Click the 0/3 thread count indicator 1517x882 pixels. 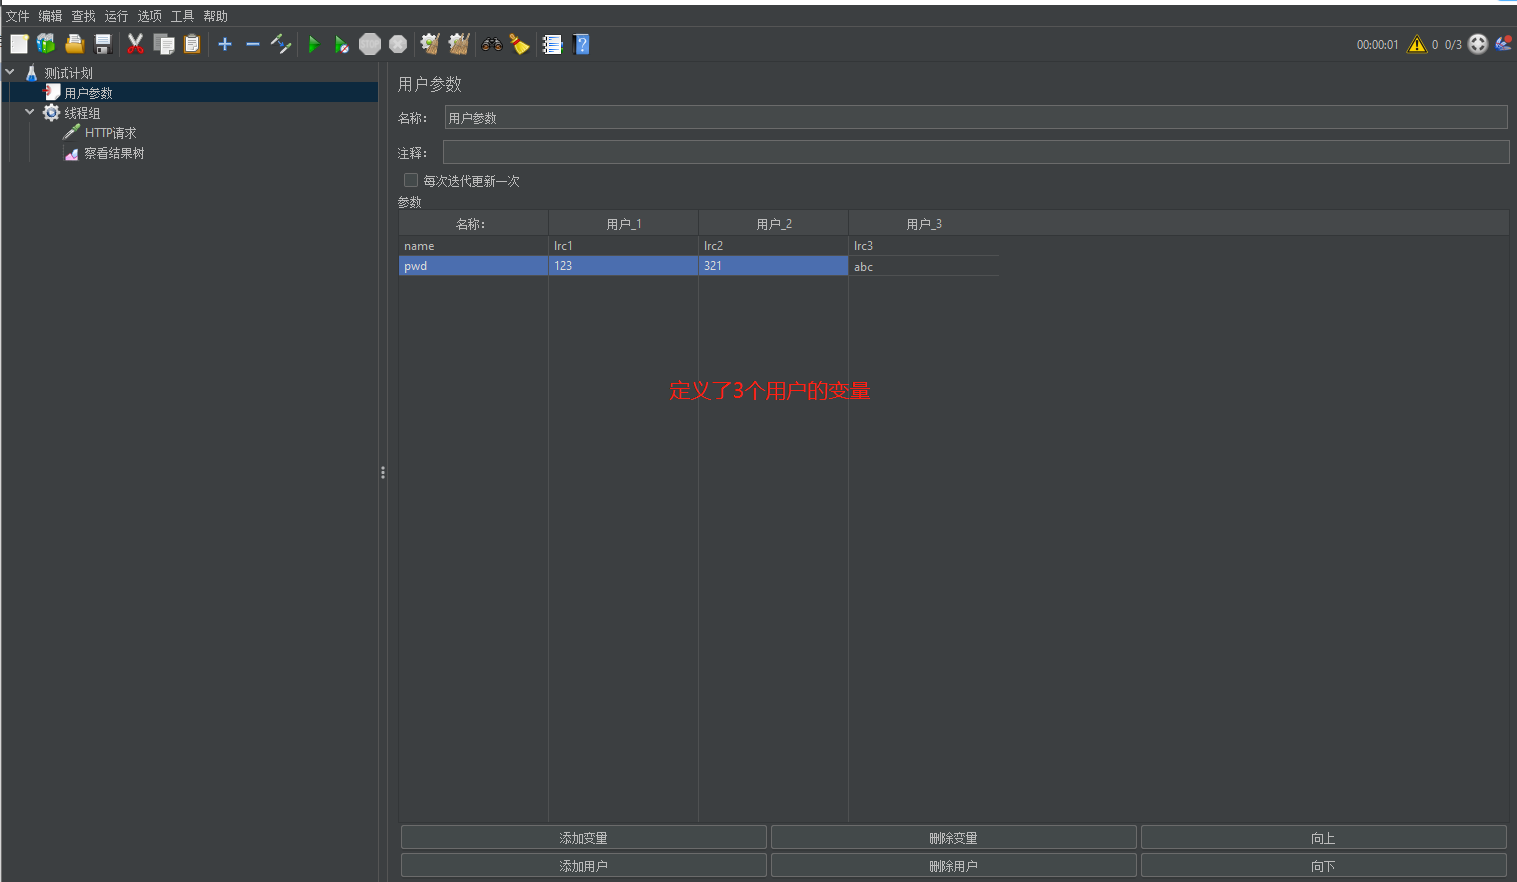coord(1453,45)
